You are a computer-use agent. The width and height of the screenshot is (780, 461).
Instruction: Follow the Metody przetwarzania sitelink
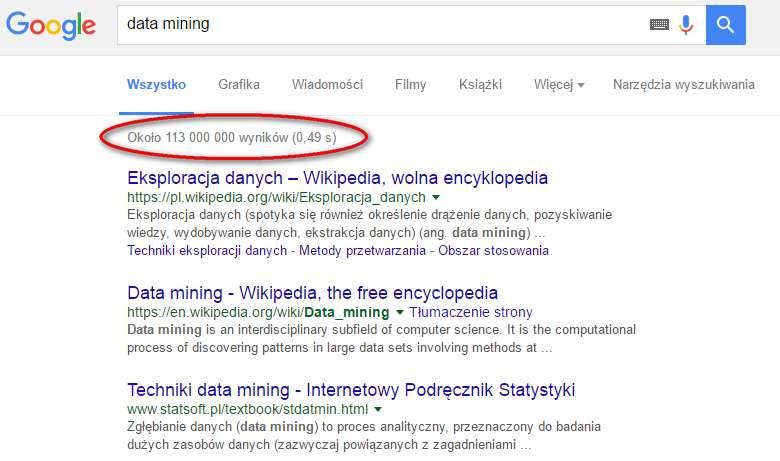(362, 250)
